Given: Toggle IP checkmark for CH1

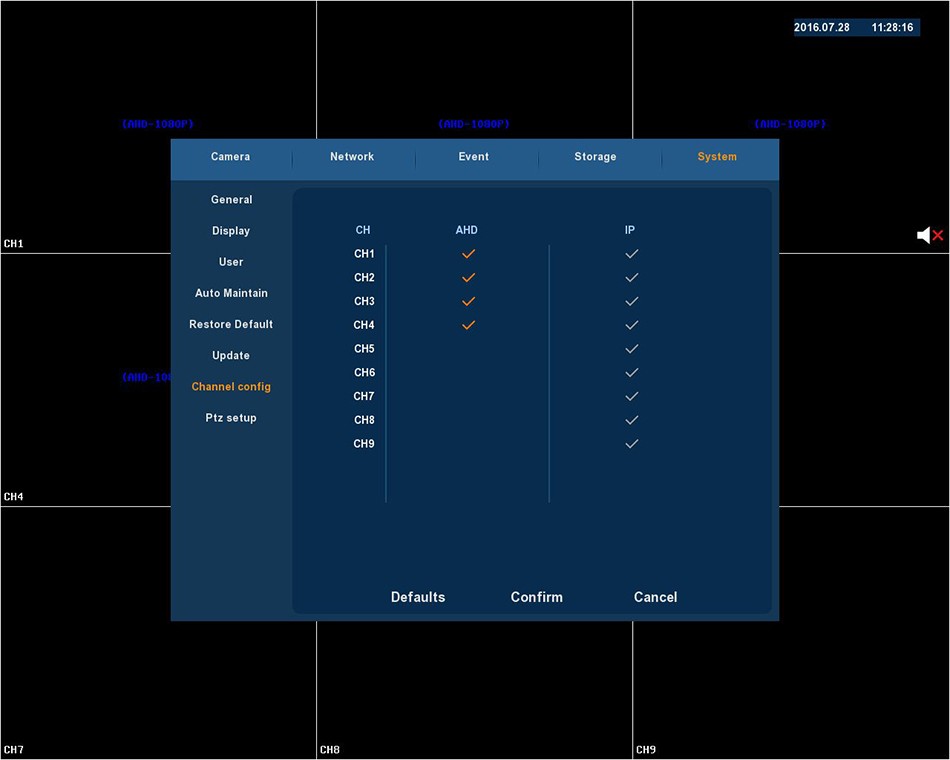Looking at the screenshot, I should tap(631, 254).
